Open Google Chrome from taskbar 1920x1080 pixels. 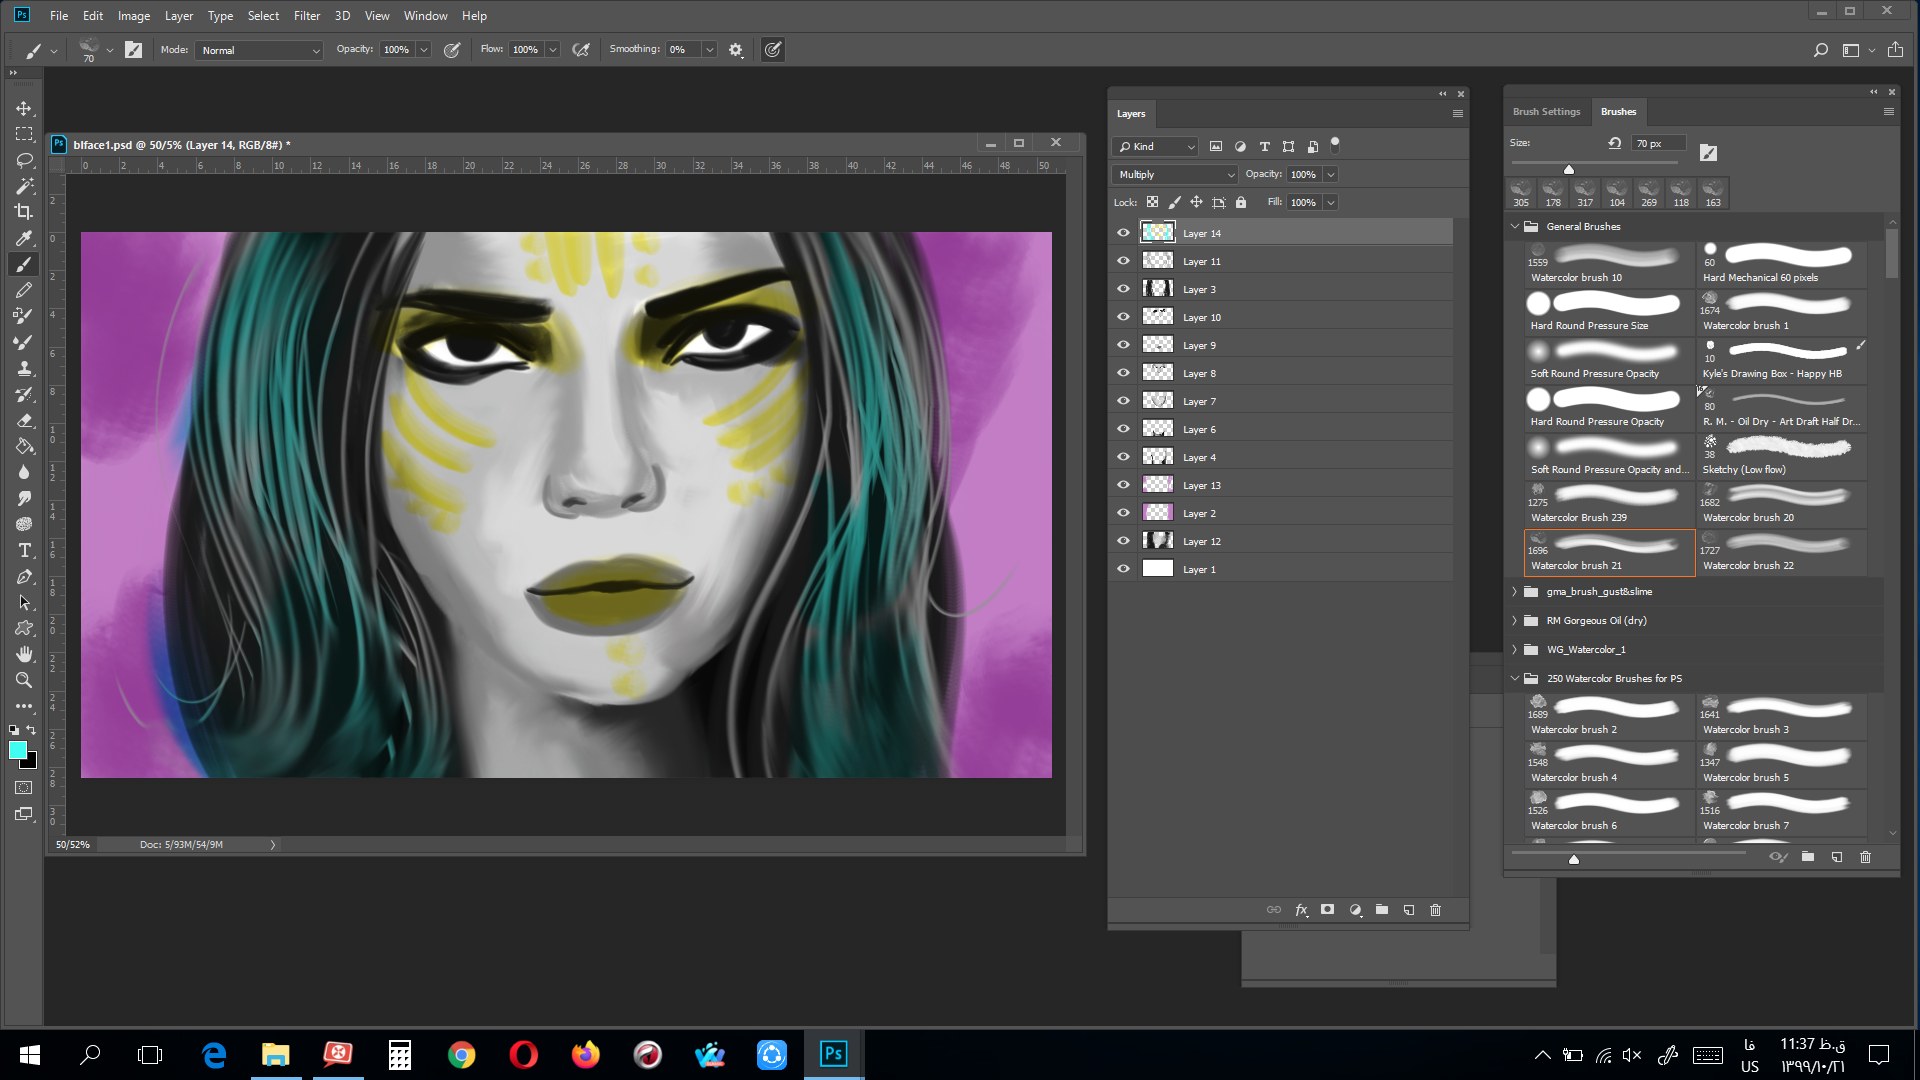pyautogui.click(x=461, y=1054)
